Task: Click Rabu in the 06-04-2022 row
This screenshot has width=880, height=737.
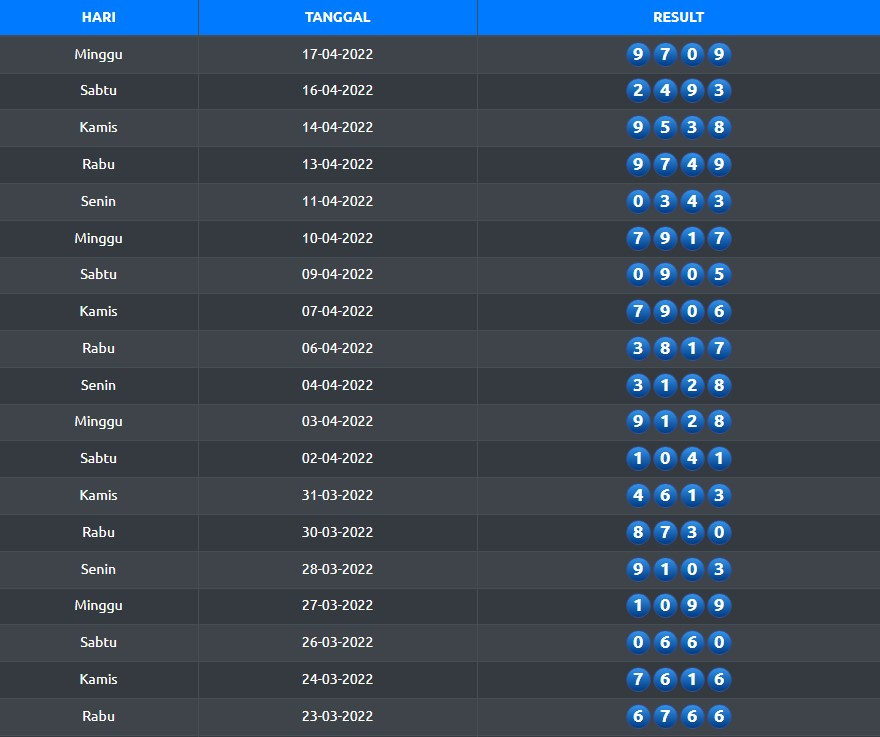Action: [x=99, y=349]
